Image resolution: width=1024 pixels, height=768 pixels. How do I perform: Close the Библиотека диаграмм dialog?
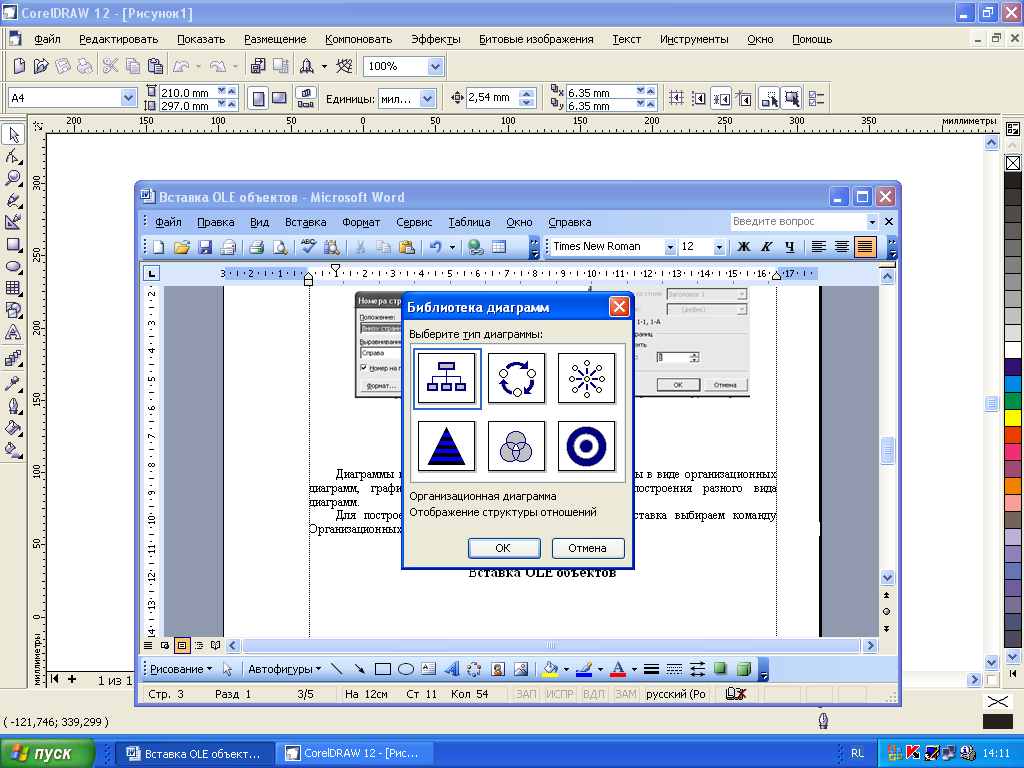pyautogui.click(x=618, y=306)
